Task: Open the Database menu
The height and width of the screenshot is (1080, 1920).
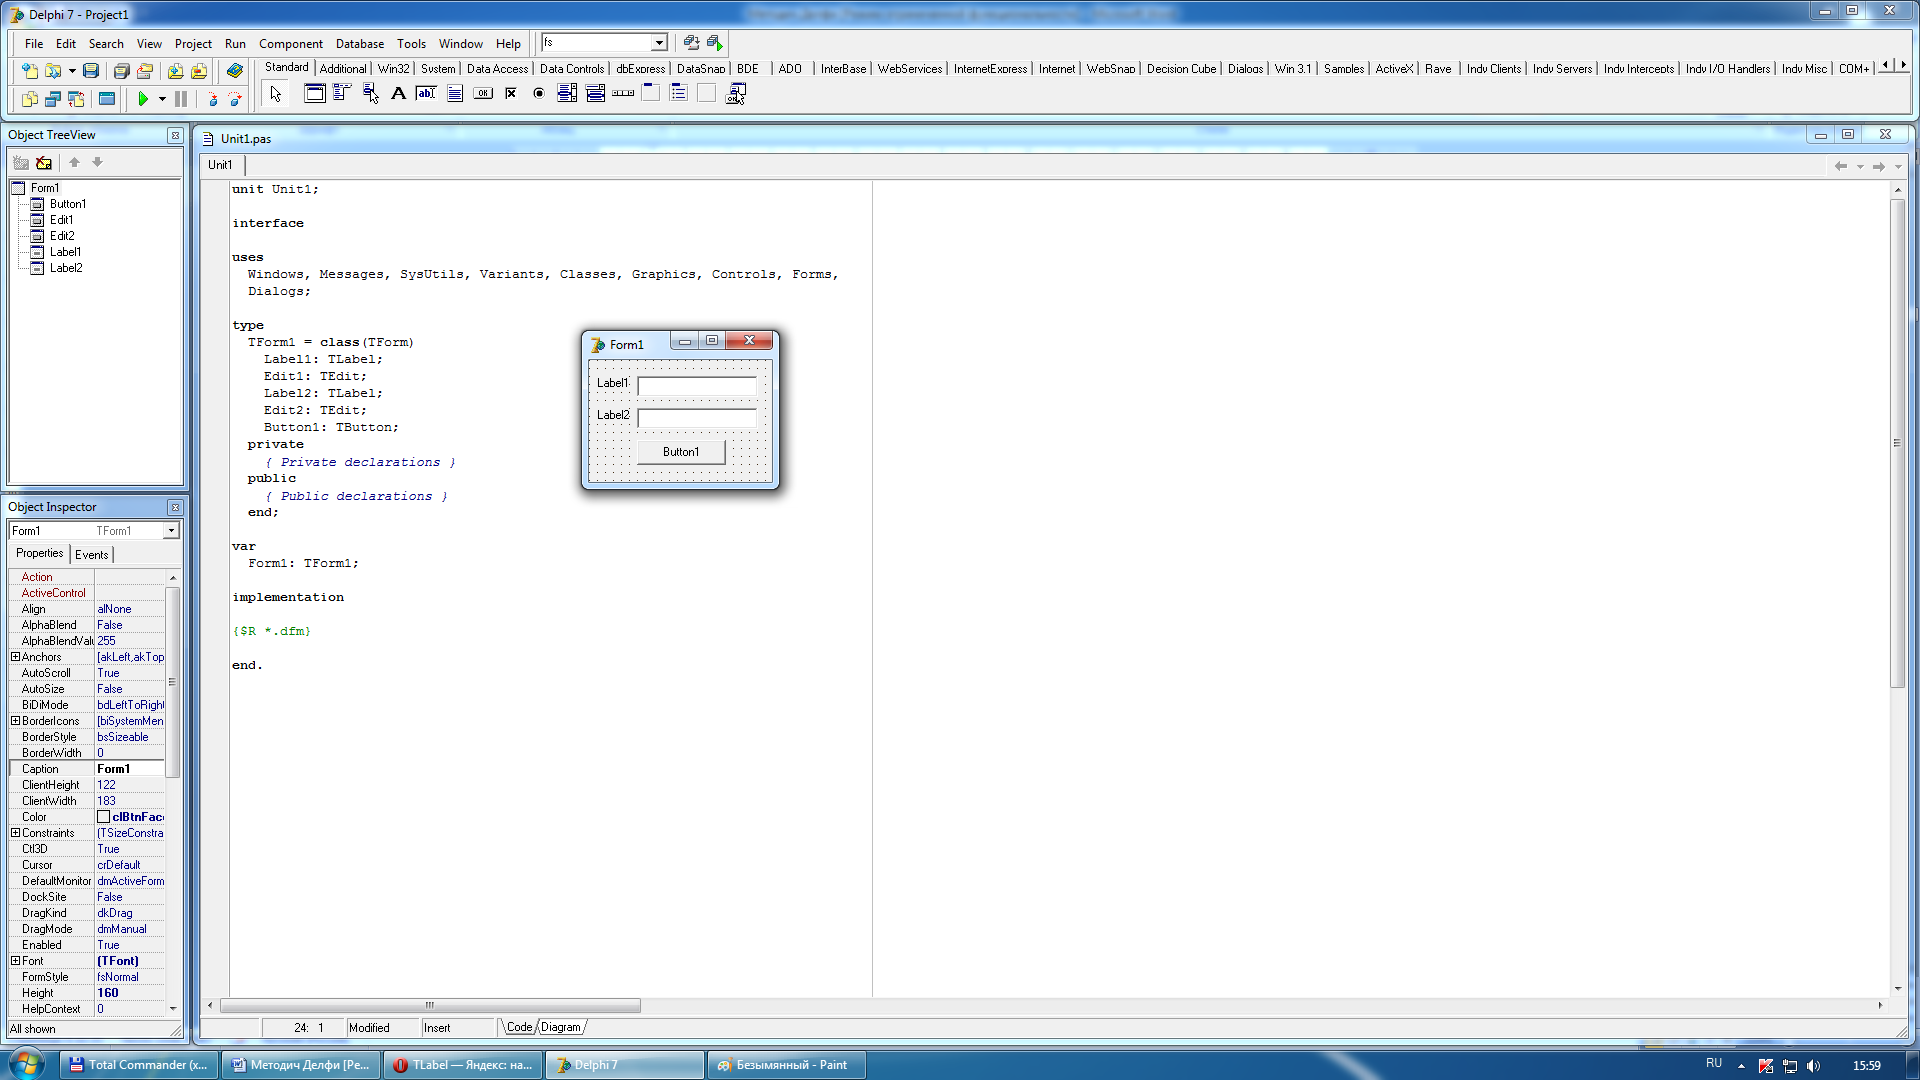Action: [360, 44]
